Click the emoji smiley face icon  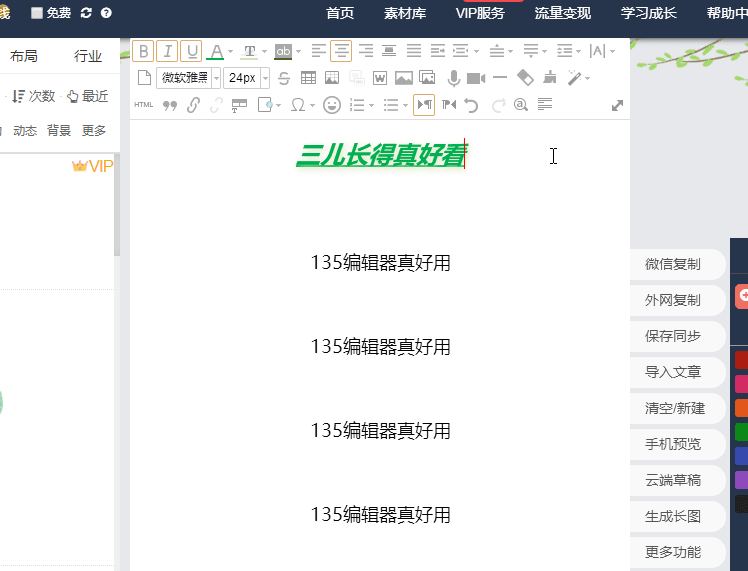point(332,105)
